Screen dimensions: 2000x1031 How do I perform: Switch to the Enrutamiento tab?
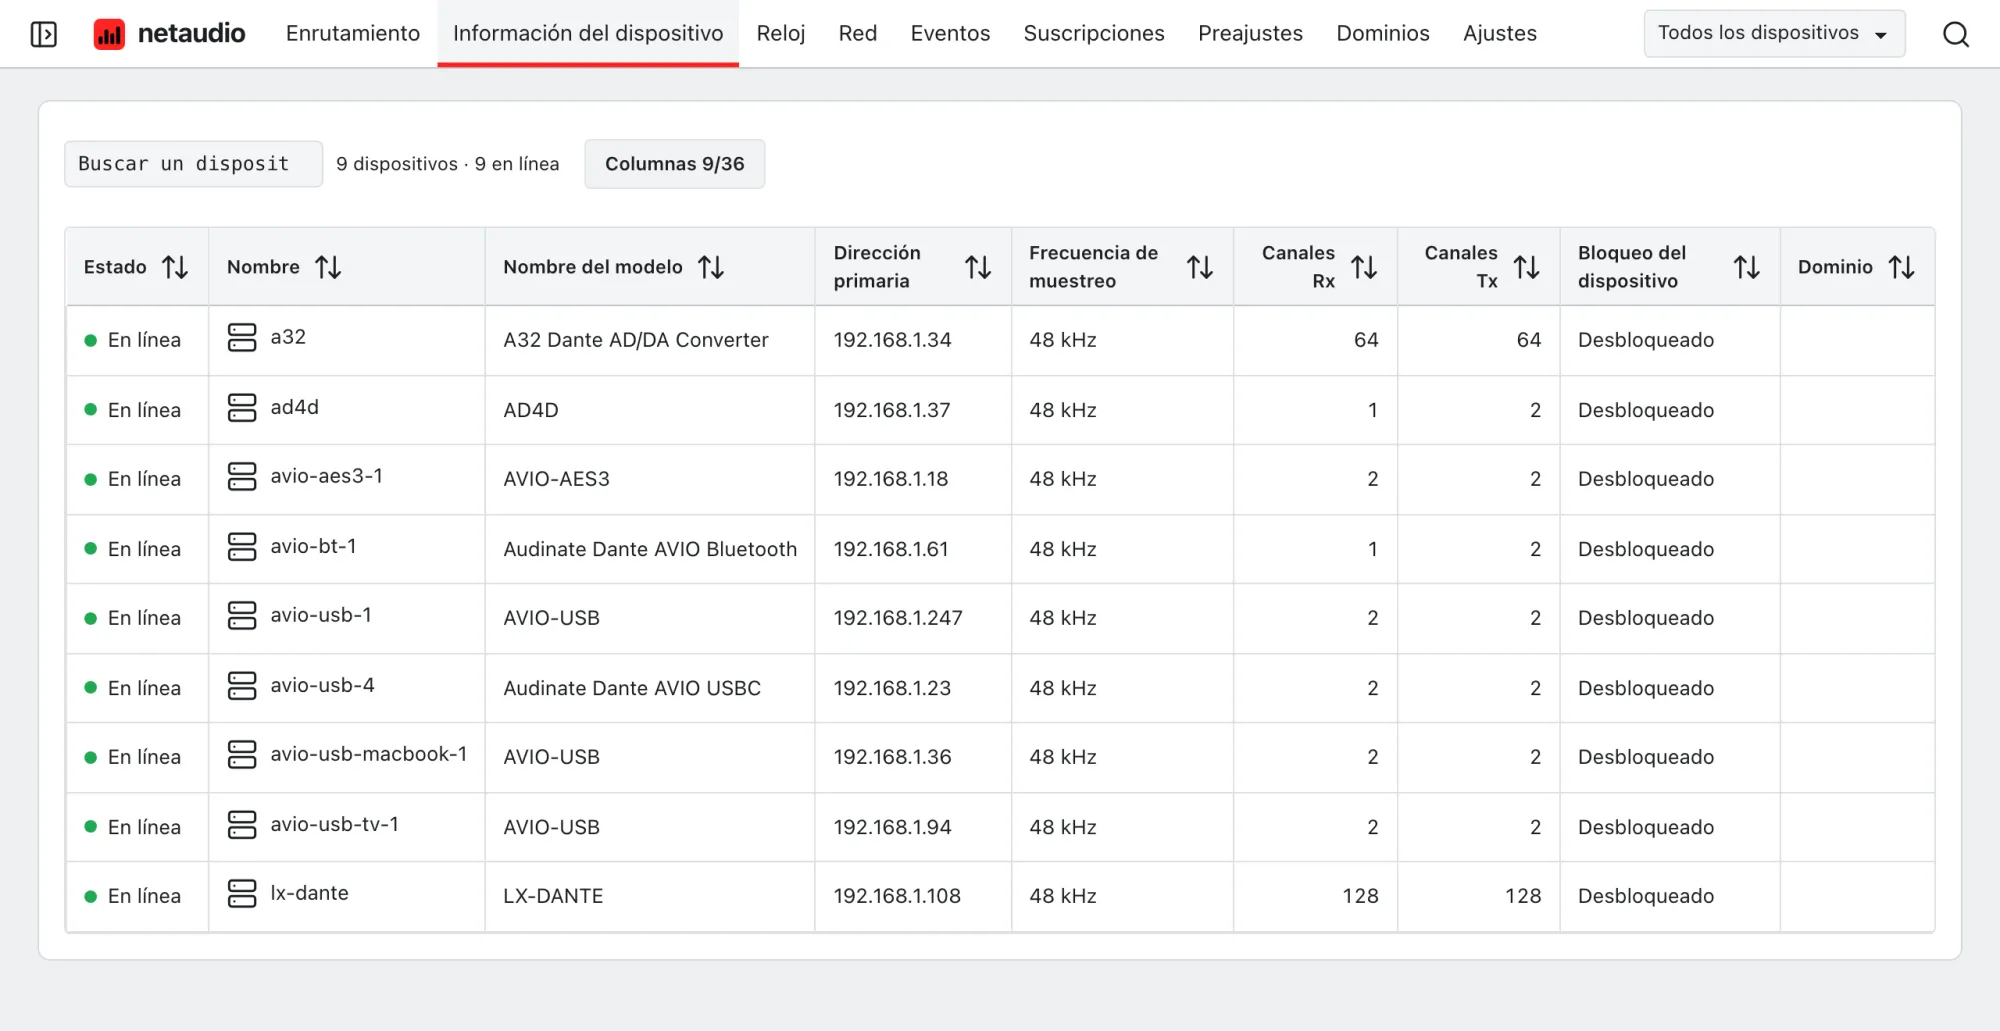353,33
